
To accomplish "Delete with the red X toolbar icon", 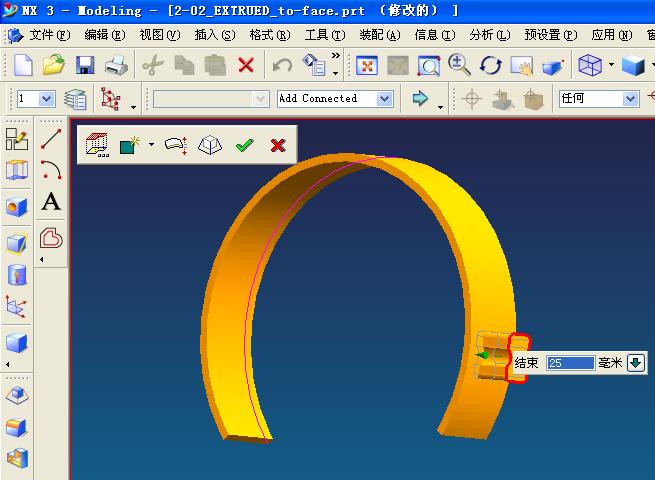I will coord(246,65).
